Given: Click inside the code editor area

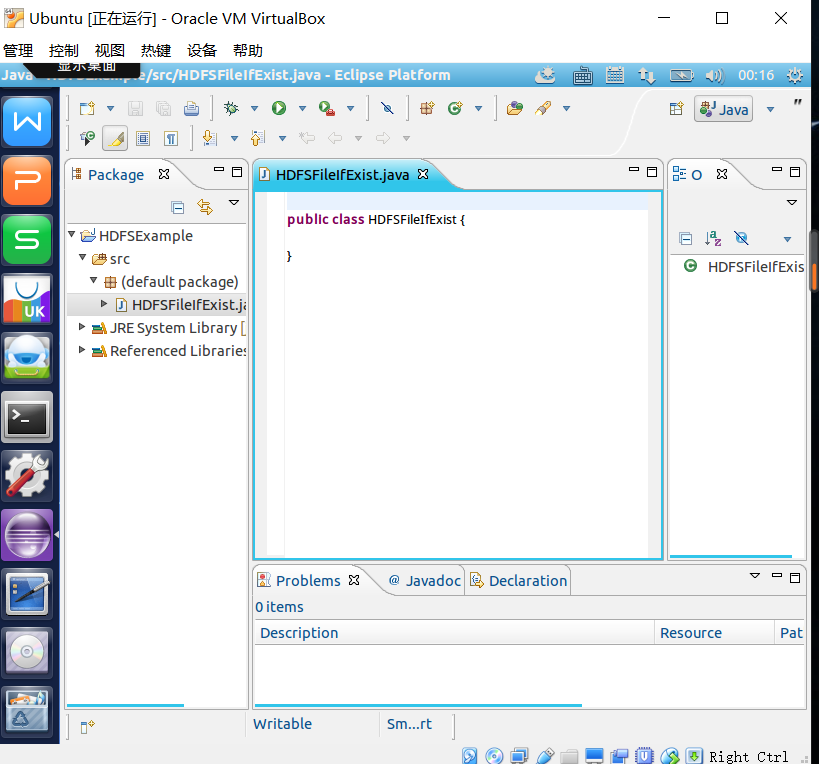Looking at the screenshot, I should pos(467,376).
